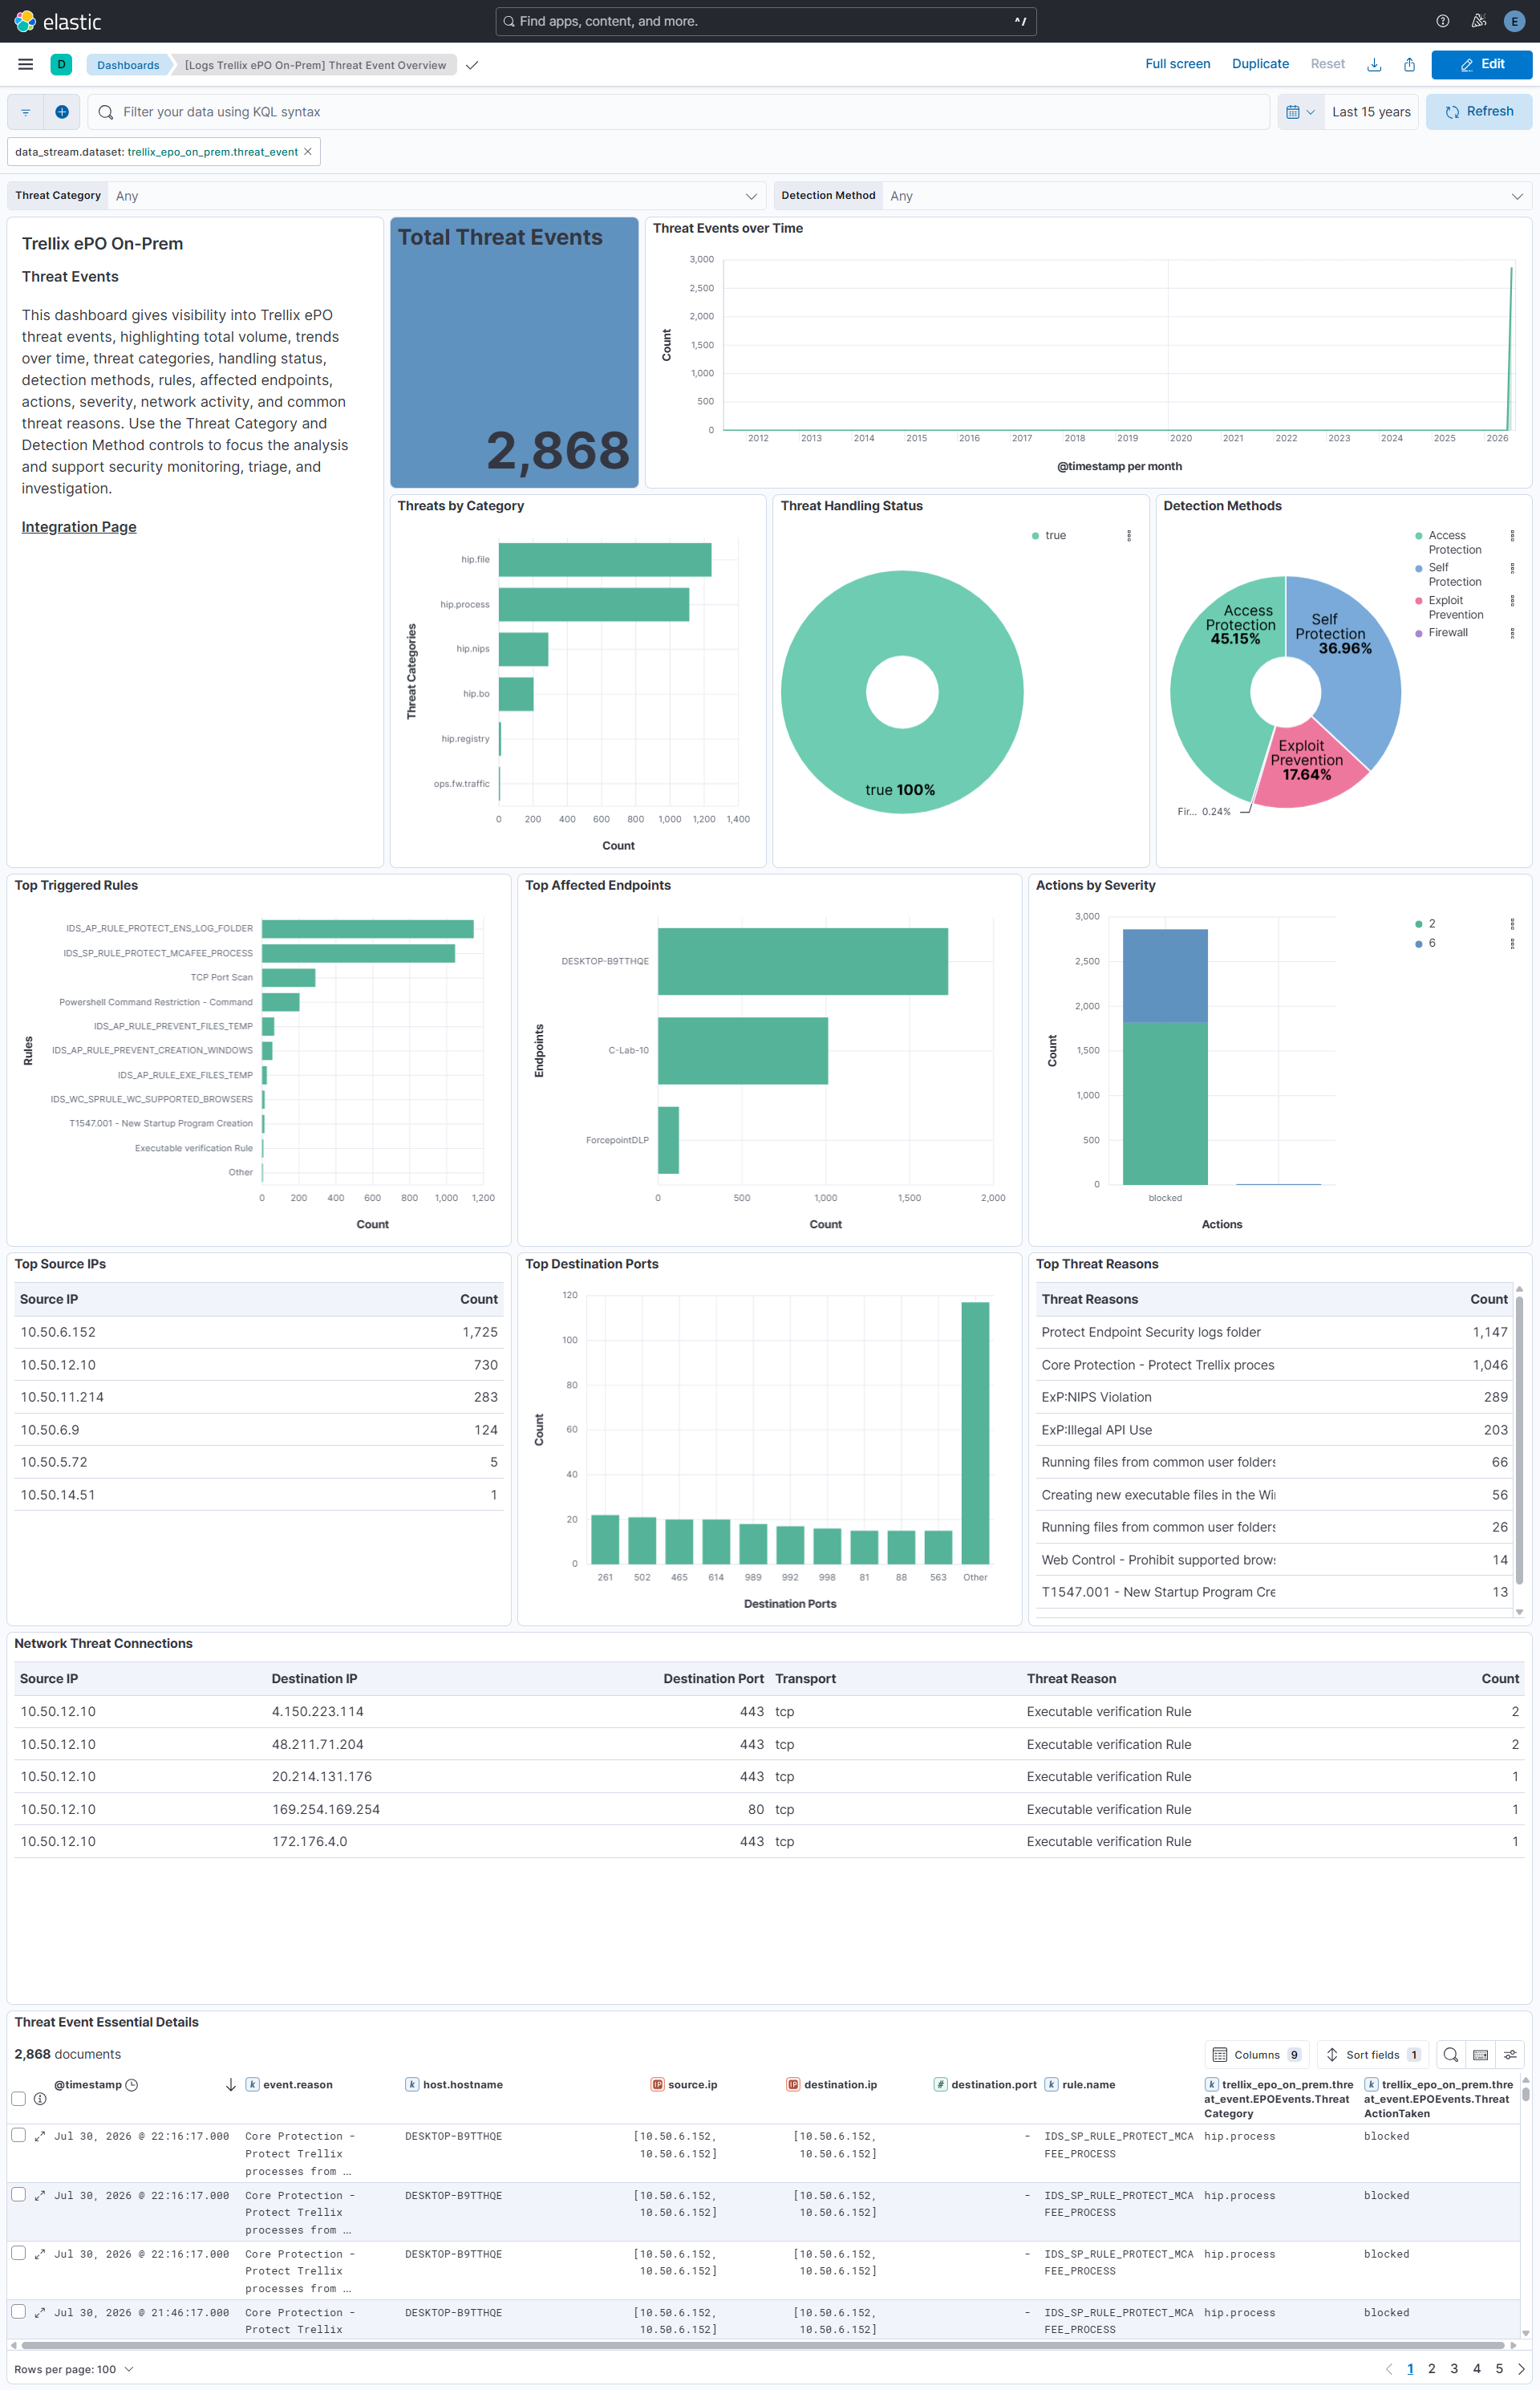The width and height of the screenshot is (1540, 2390).
Task: Open the Rows per page selector
Action: click(74, 2370)
